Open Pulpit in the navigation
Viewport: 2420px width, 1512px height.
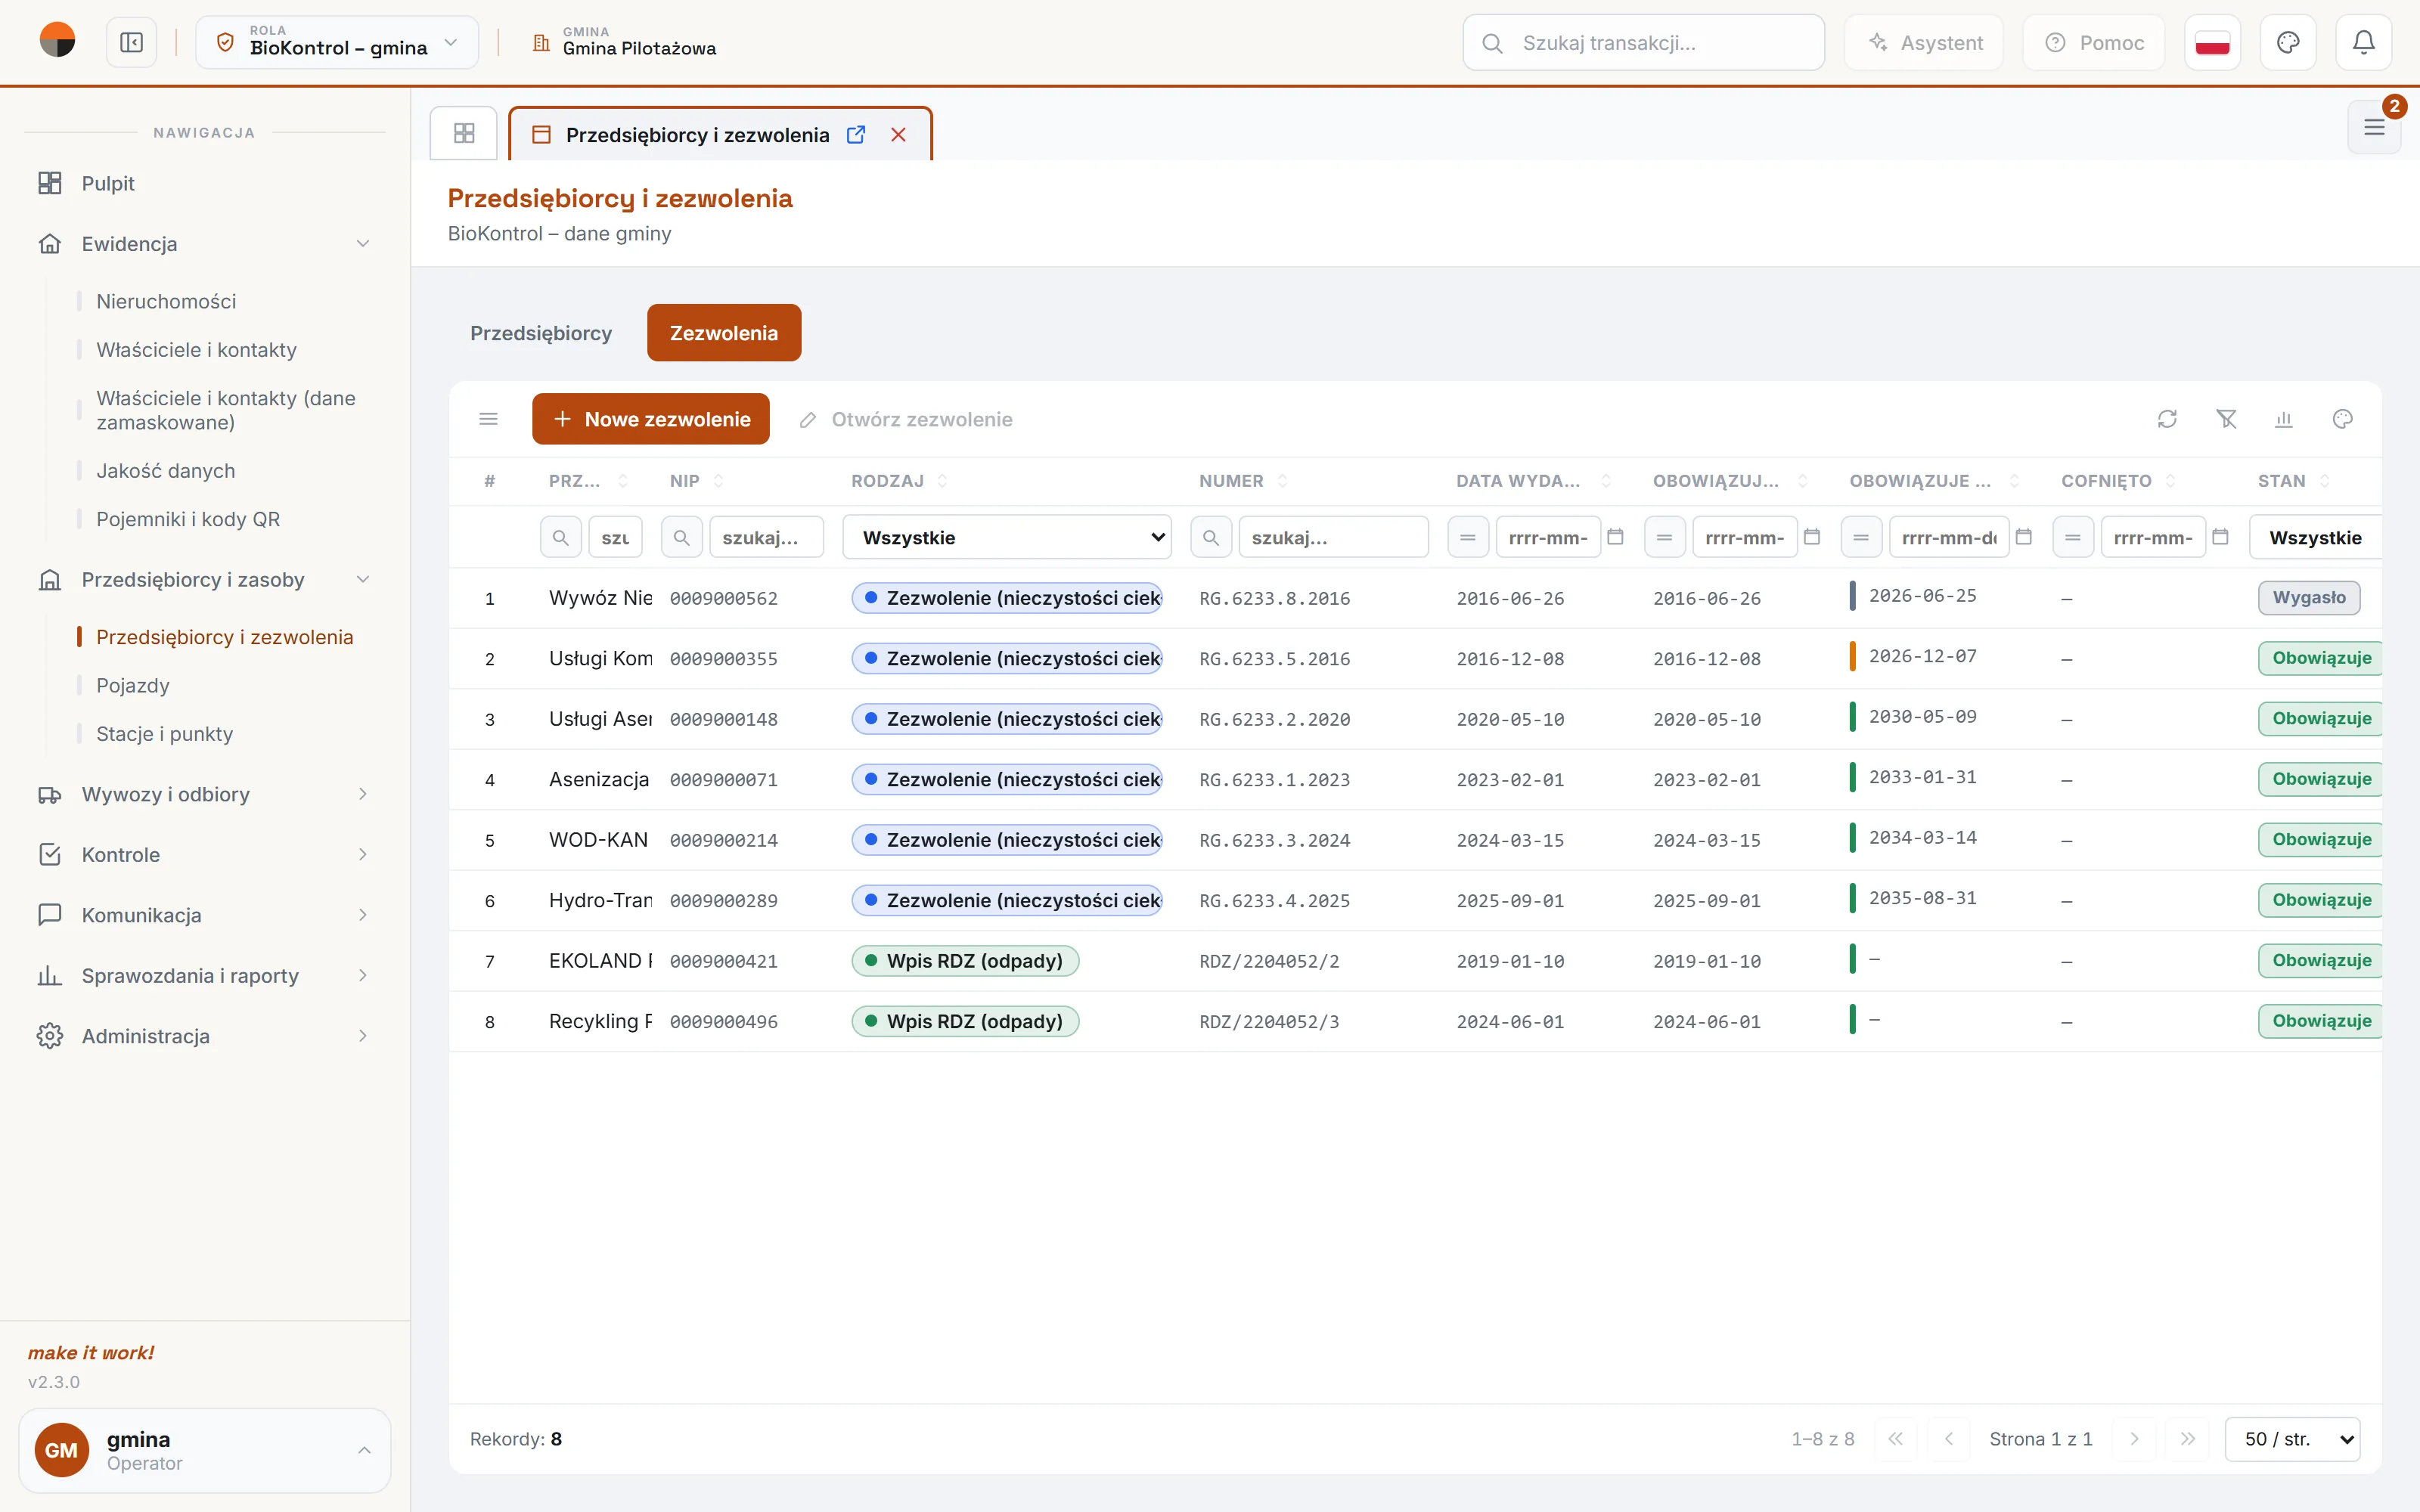(x=205, y=183)
